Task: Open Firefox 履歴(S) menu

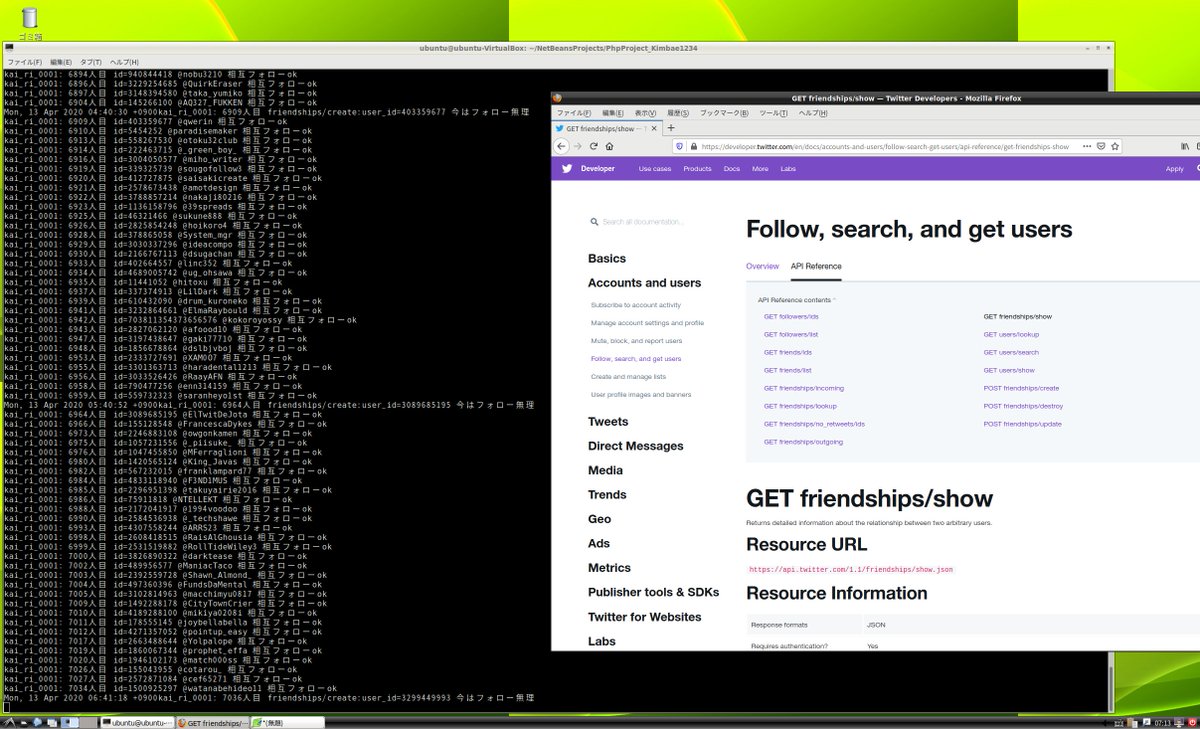Action: [x=678, y=113]
